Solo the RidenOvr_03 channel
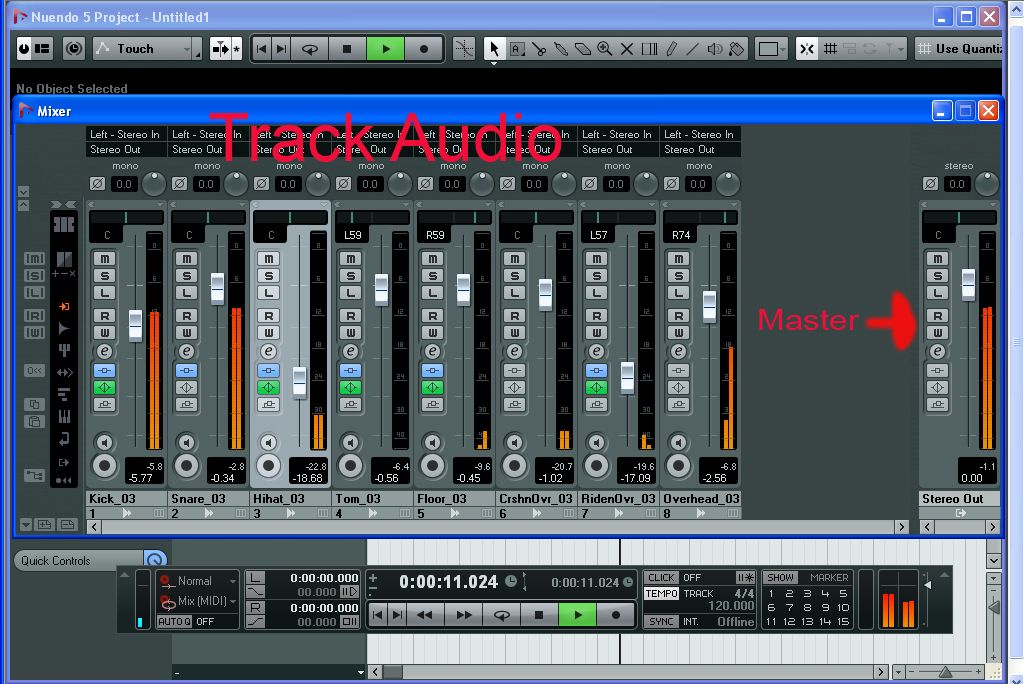The image size is (1024, 684). tap(596, 276)
